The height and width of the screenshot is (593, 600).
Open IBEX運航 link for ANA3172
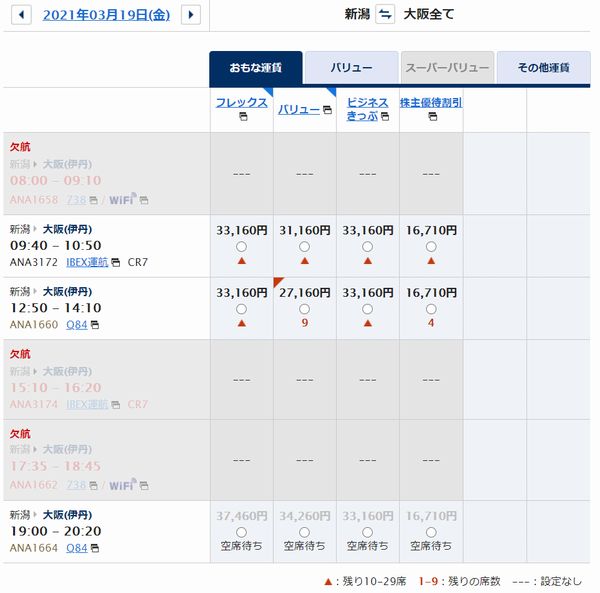87,262
